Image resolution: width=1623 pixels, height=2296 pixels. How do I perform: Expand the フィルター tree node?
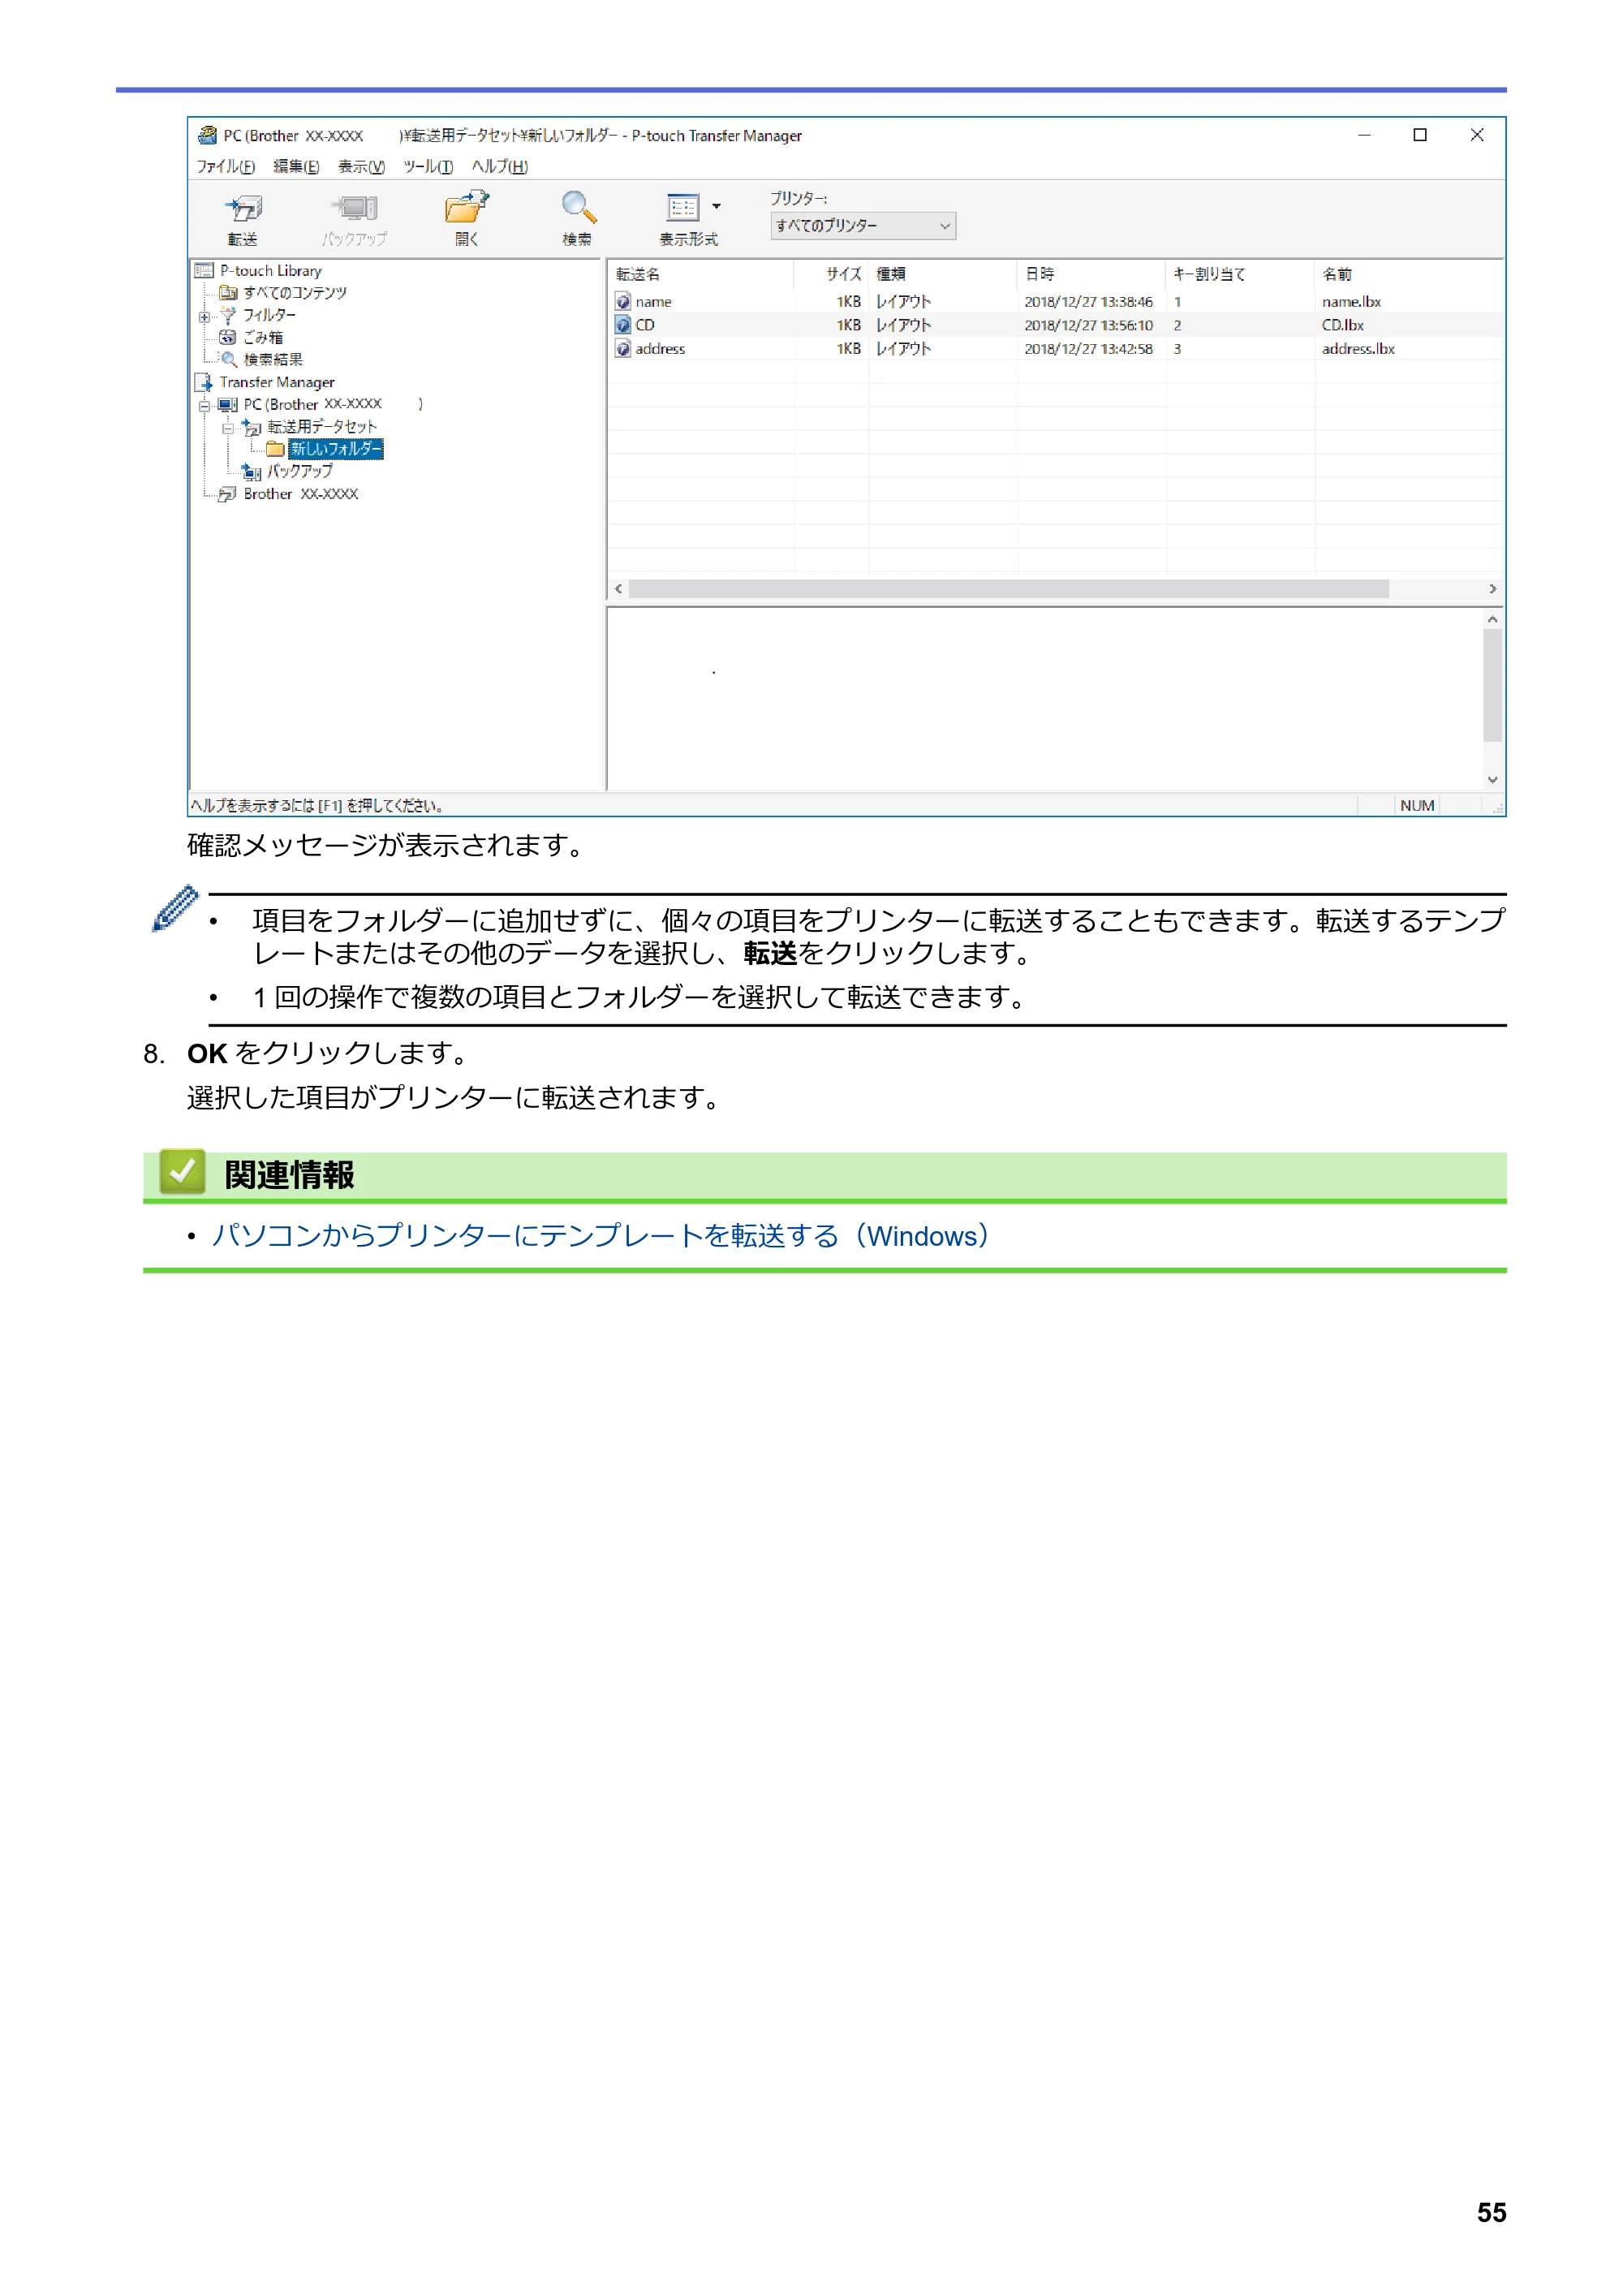coord(204,317)
